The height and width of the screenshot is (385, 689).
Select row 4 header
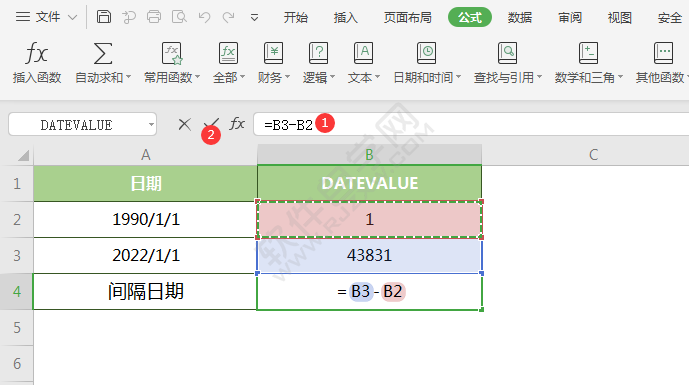coord(17,291)
